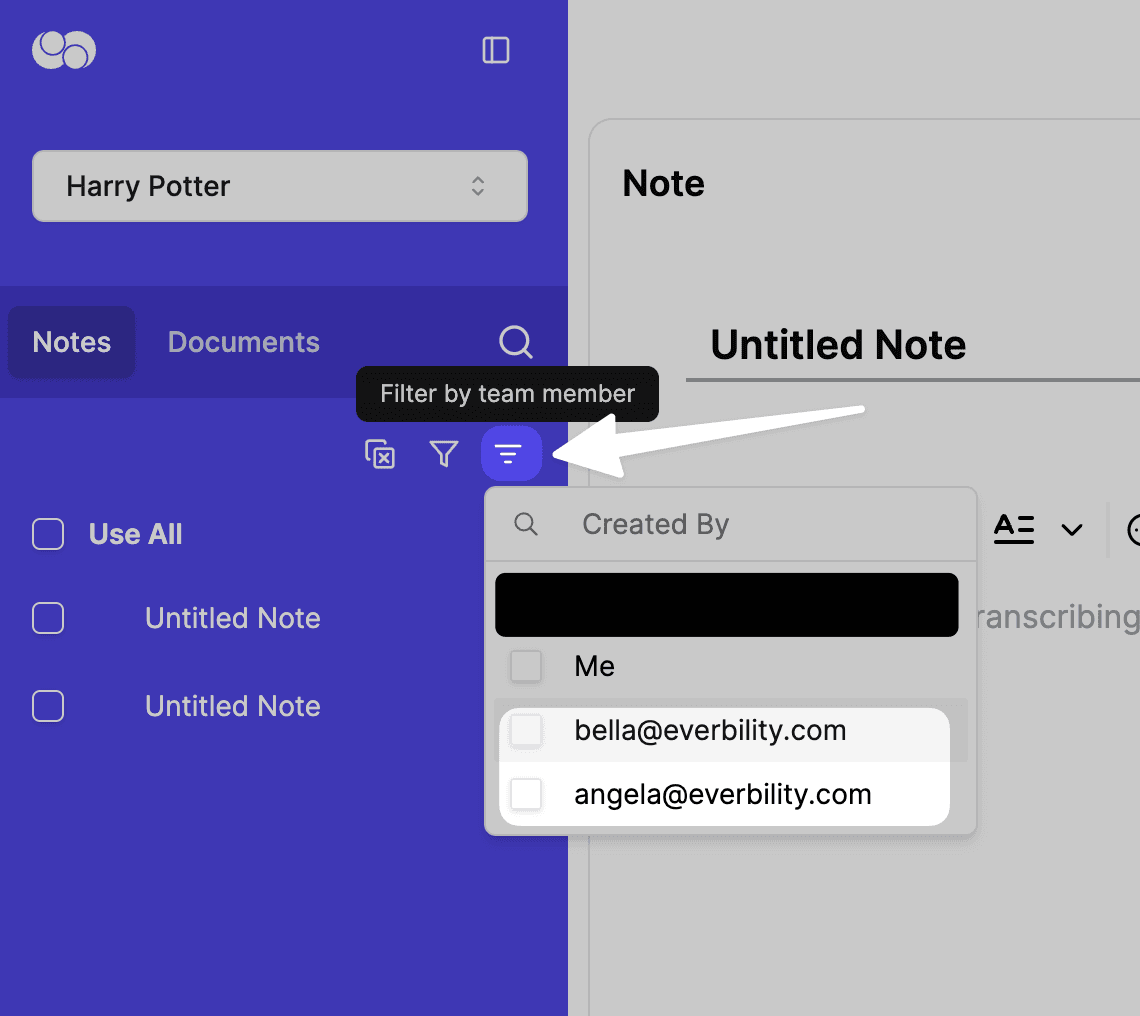This screenshot has width=1140, height=1016.
Task: Tick the Me checkbox
Action: (526, 666)
